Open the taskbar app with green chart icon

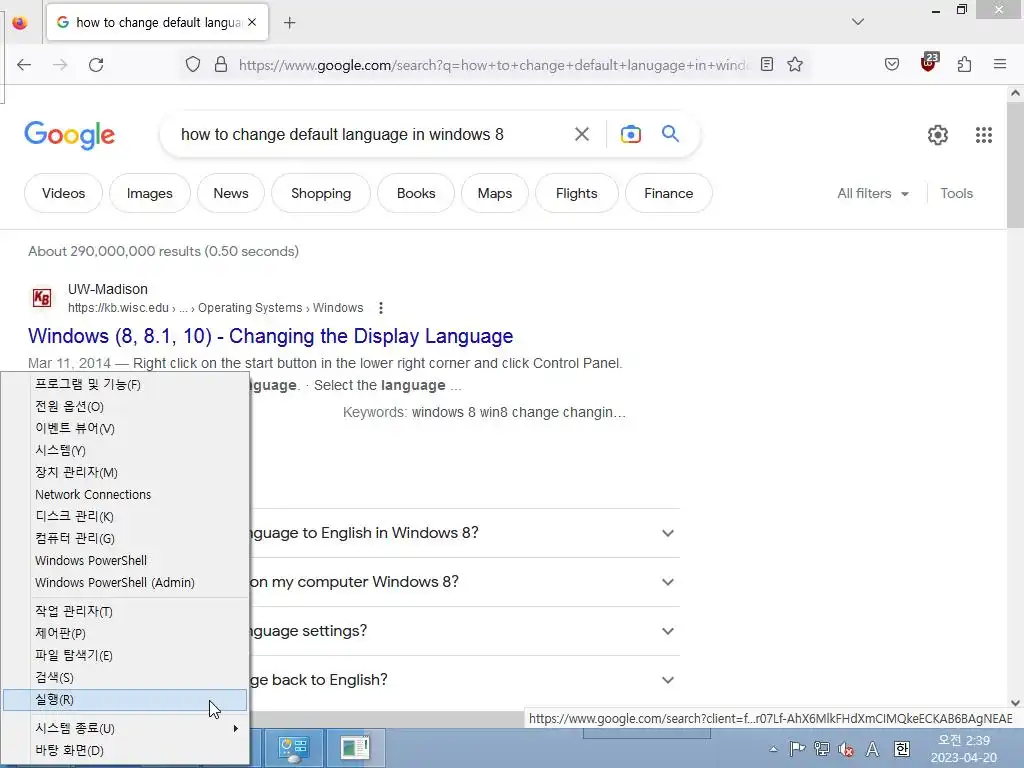[x=355, y=748]
